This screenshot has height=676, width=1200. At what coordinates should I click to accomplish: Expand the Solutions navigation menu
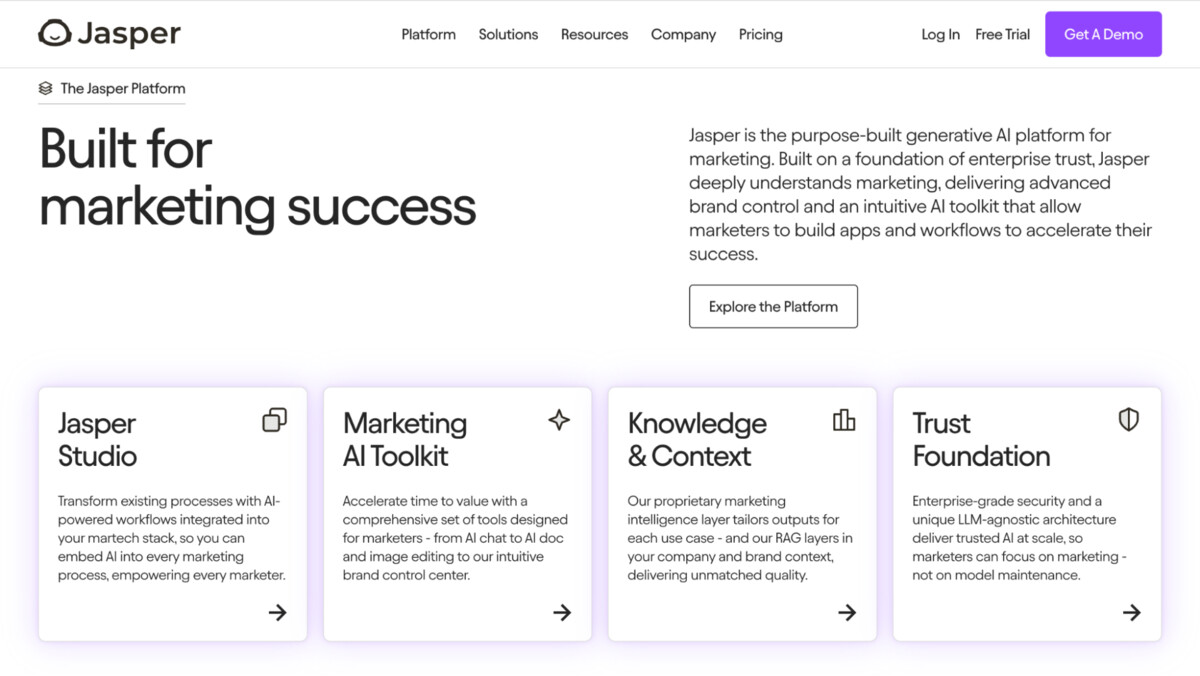(508, 34)
